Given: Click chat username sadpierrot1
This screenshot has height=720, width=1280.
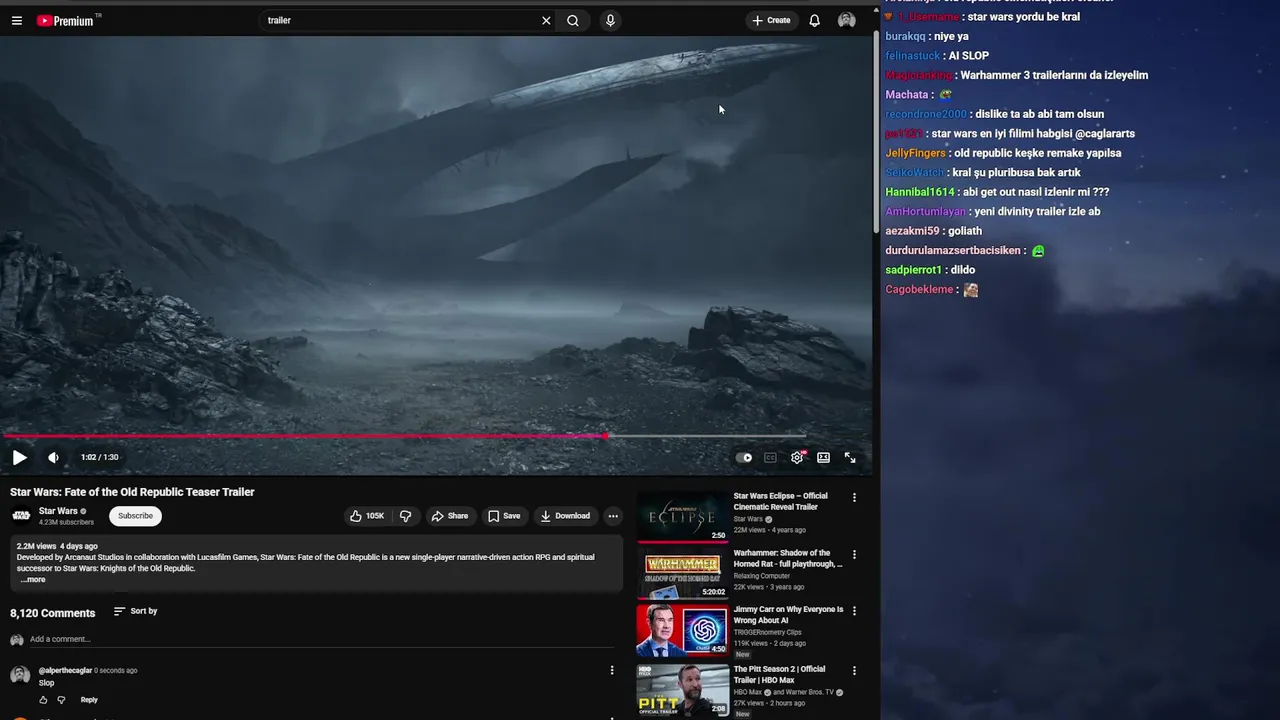Looking at the screenshot, I should (913, 270).
